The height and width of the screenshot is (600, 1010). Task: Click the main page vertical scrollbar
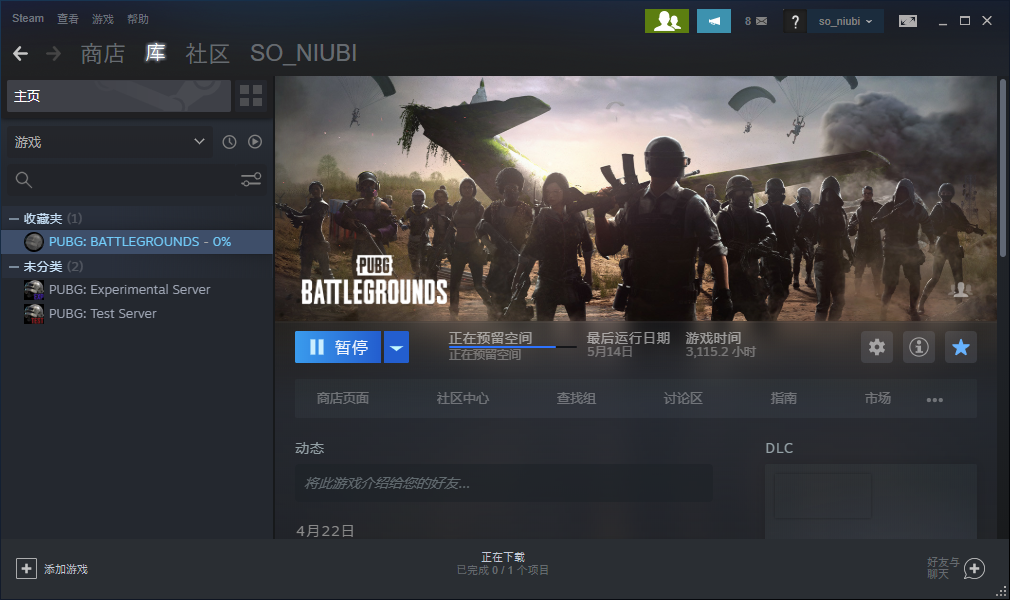[x=1002, y=168]
